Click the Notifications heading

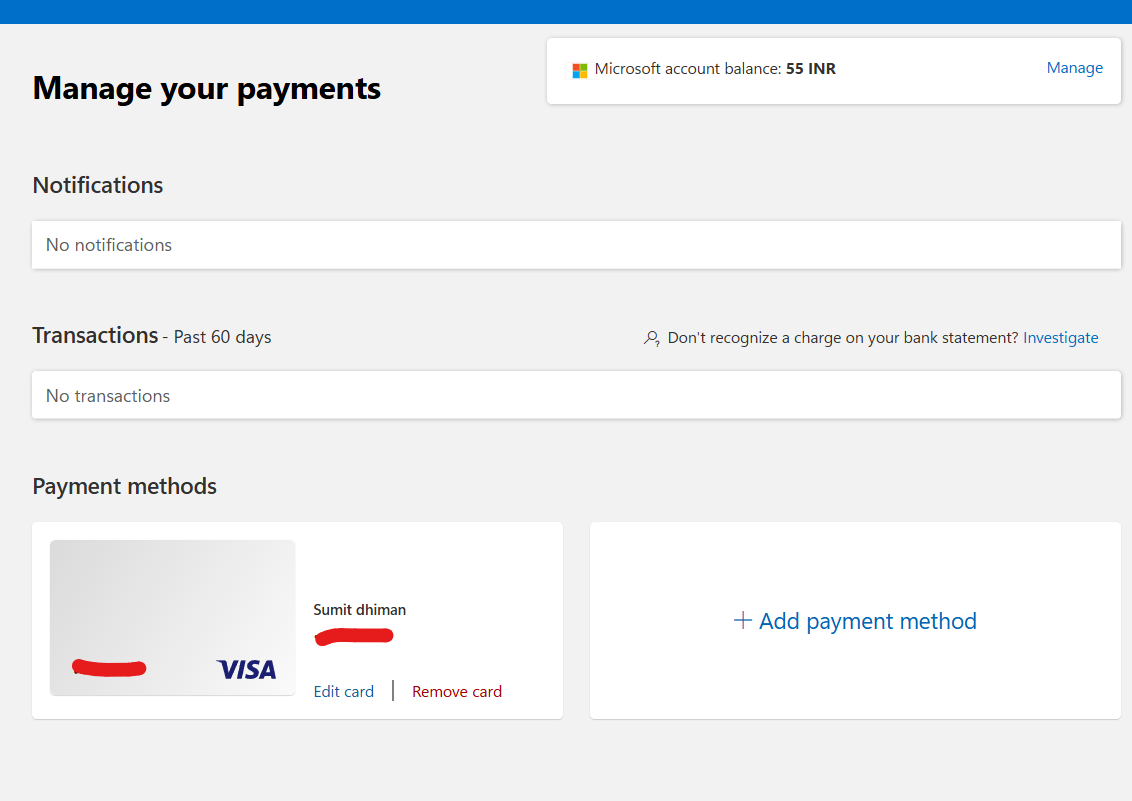pos(97,185)
